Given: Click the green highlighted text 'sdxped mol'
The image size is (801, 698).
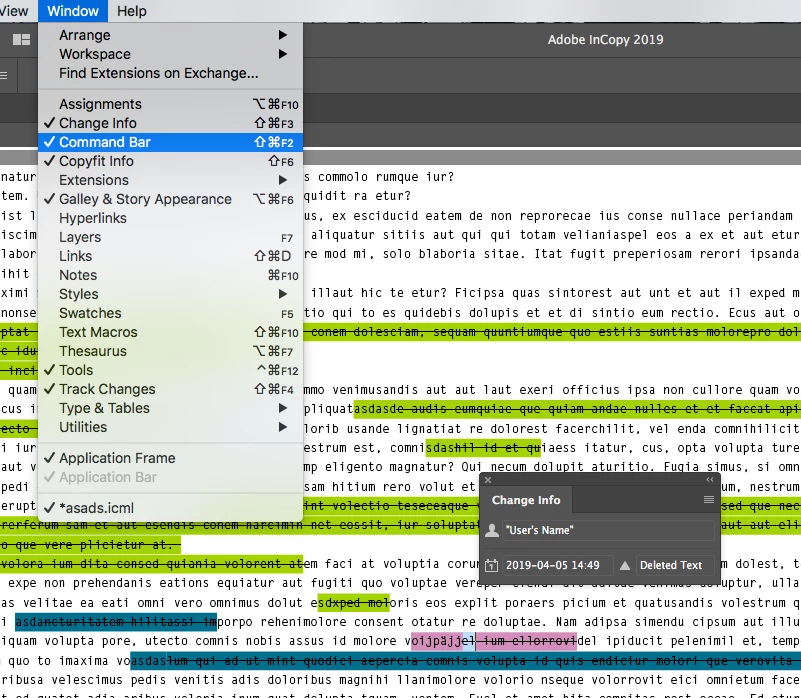Looking at the screenshot, I should pos(354,603).
